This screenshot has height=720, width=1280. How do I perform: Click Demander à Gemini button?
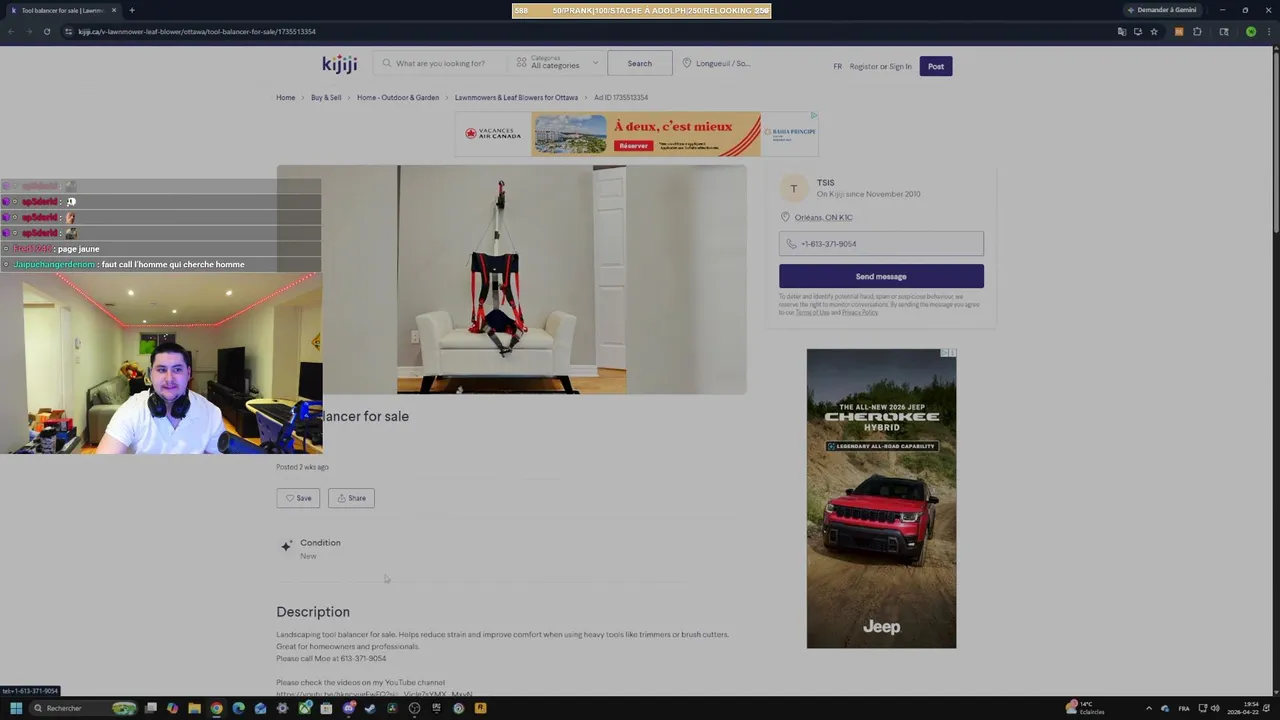1161,10
